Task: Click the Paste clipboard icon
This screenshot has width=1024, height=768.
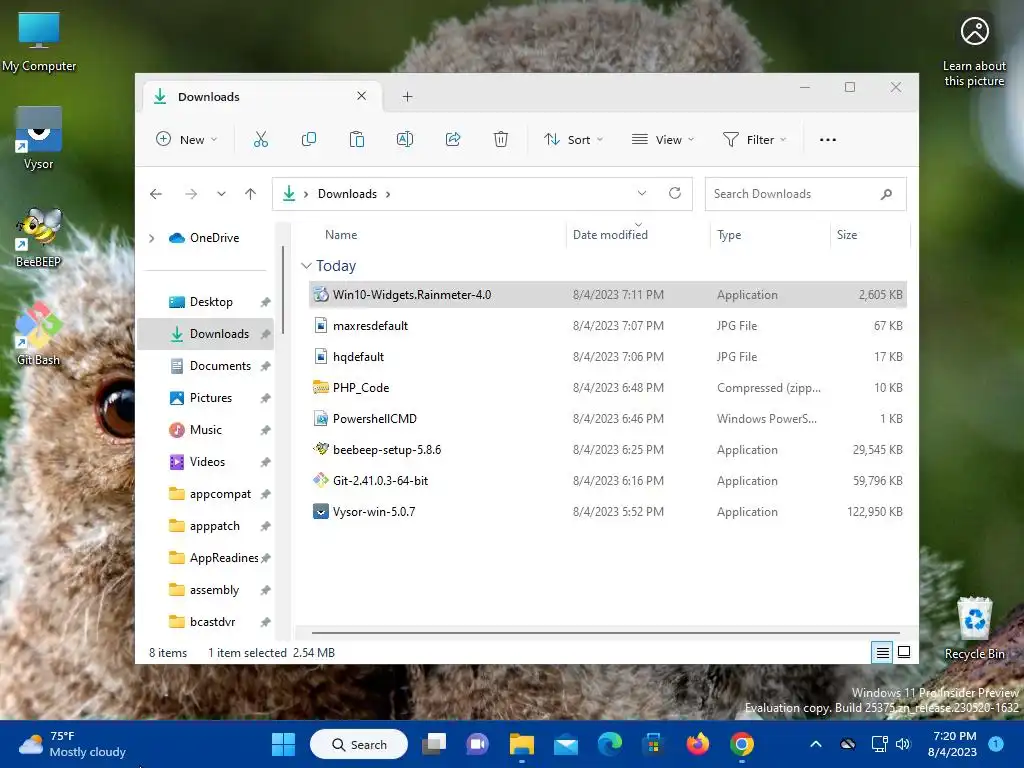Action: (x=357, y=139)
